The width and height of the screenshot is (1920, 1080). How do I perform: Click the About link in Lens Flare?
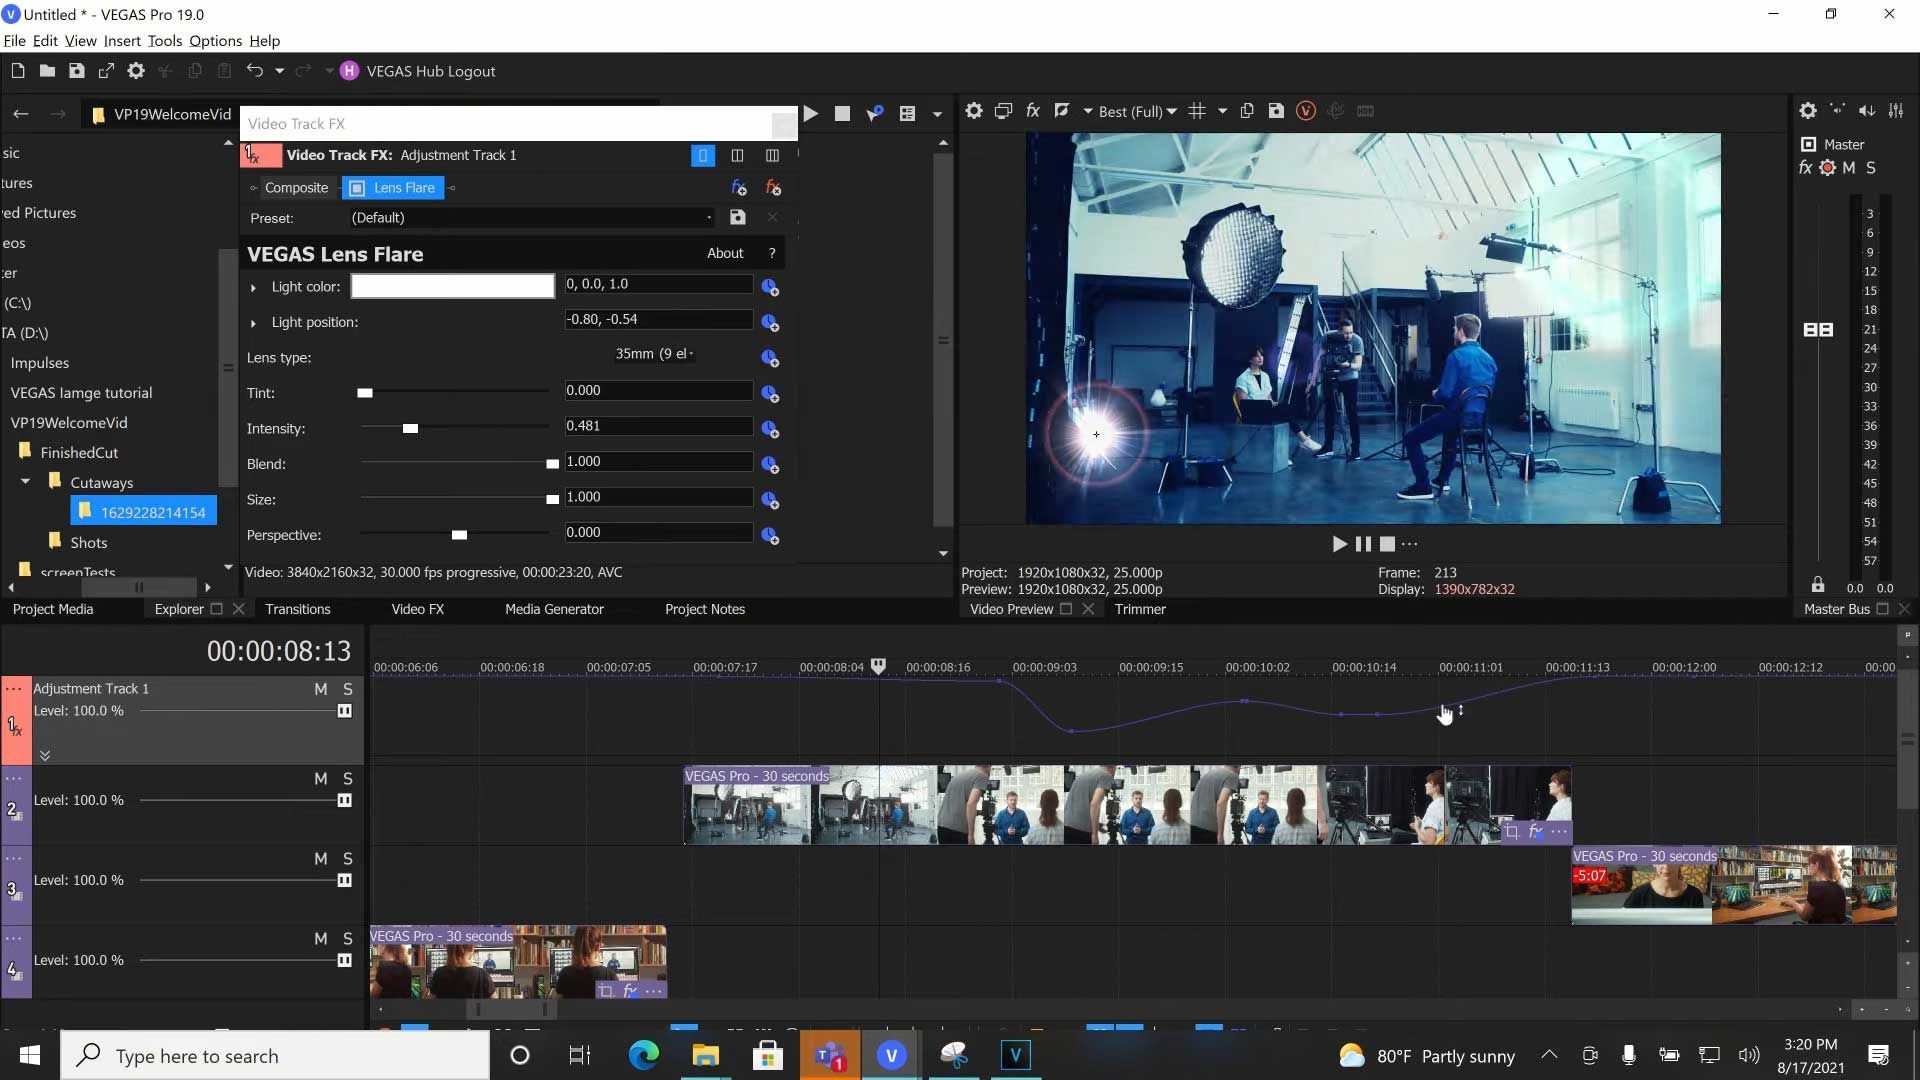point(725,254)
